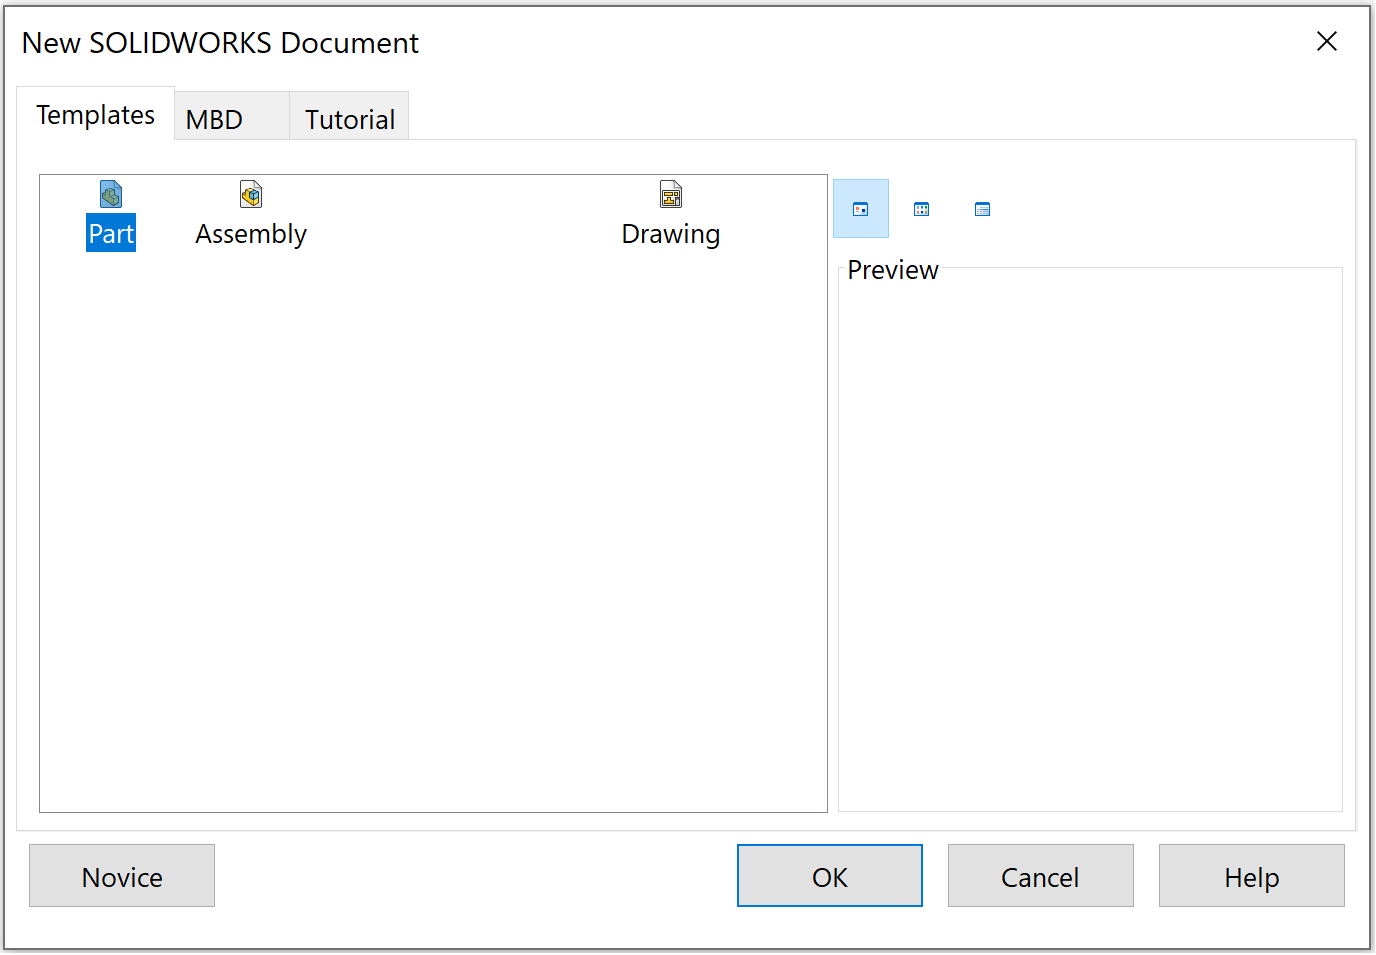Open Help for this dialog
The width and height of the screenshot is (1376, 955).
[x=1252, y=876]
